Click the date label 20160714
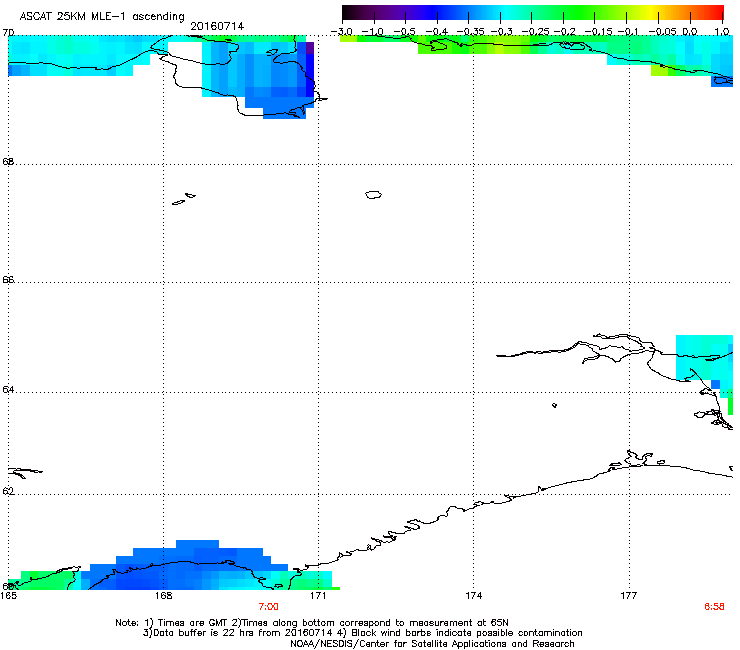The height and width of the screenshot is (650, 740). pos(217,26)
